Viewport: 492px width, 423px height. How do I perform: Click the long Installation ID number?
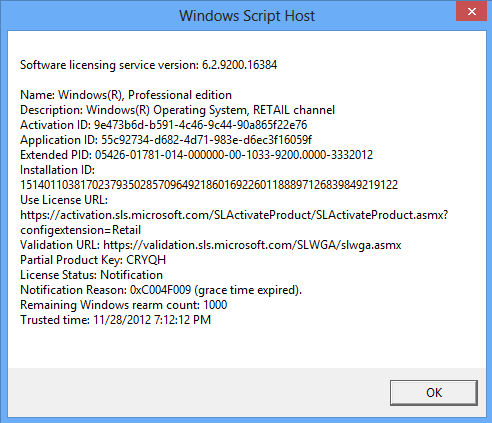tap(209, 185)
